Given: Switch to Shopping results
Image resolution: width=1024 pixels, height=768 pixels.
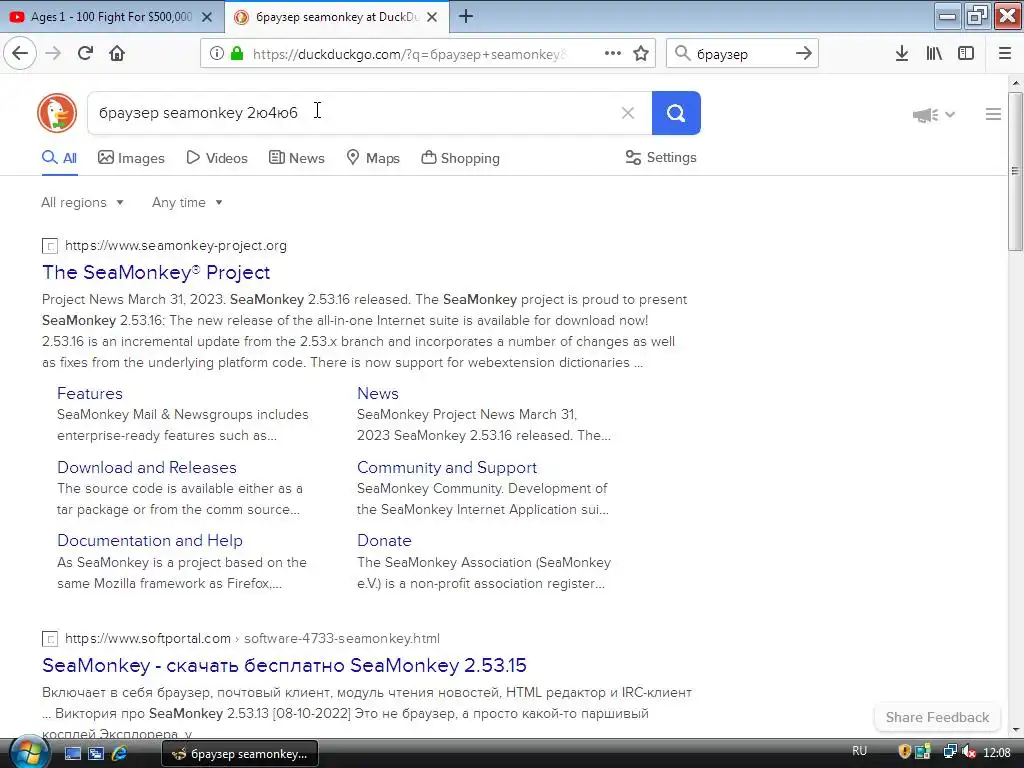Looking at the screenshot, I should pyautogui.click(x=460, y=158).
